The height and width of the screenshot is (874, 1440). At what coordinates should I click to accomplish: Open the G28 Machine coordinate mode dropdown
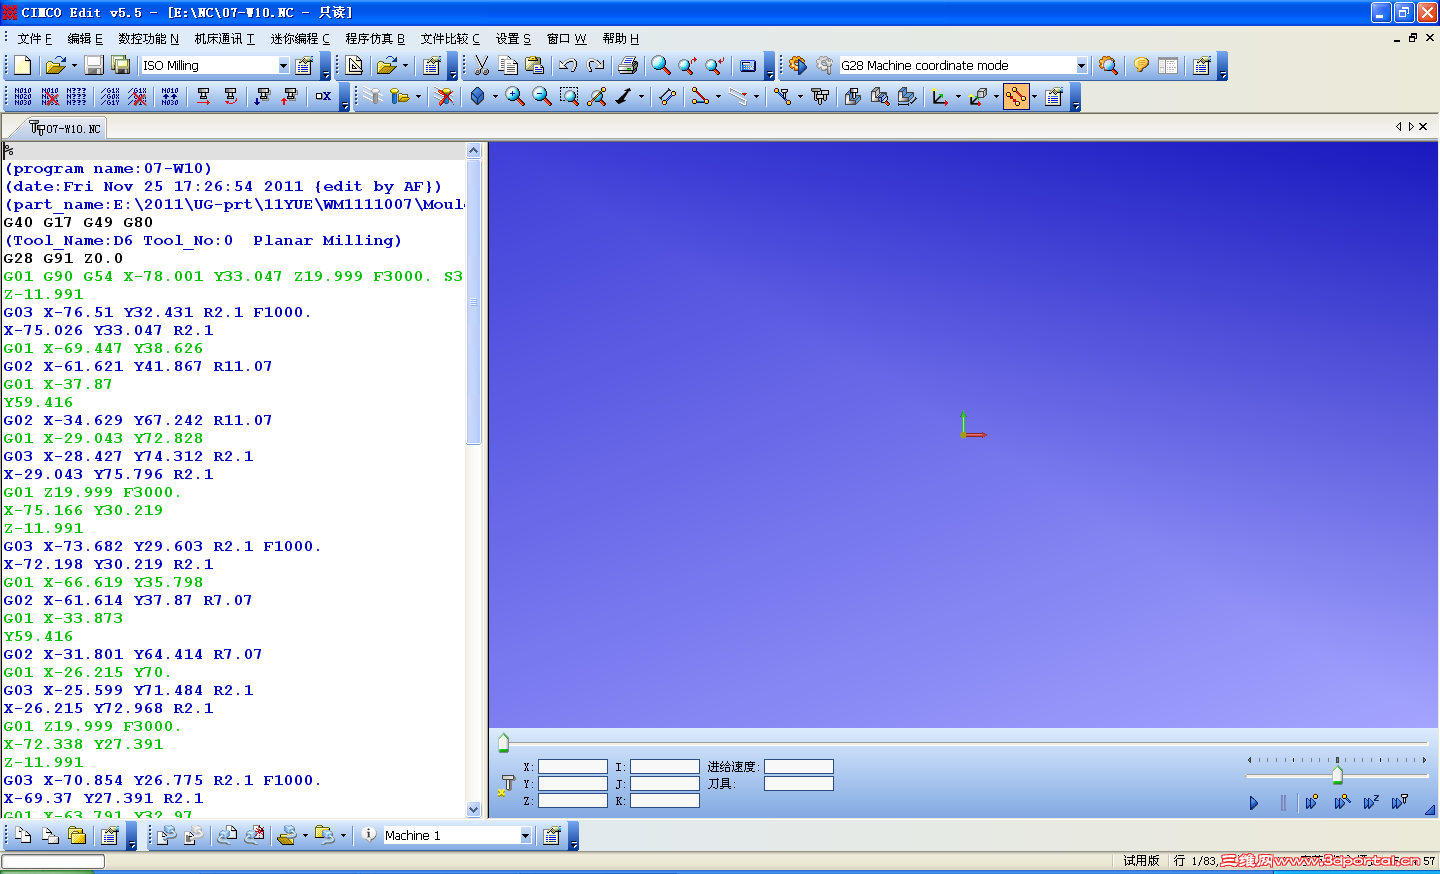coord(1082,66)
